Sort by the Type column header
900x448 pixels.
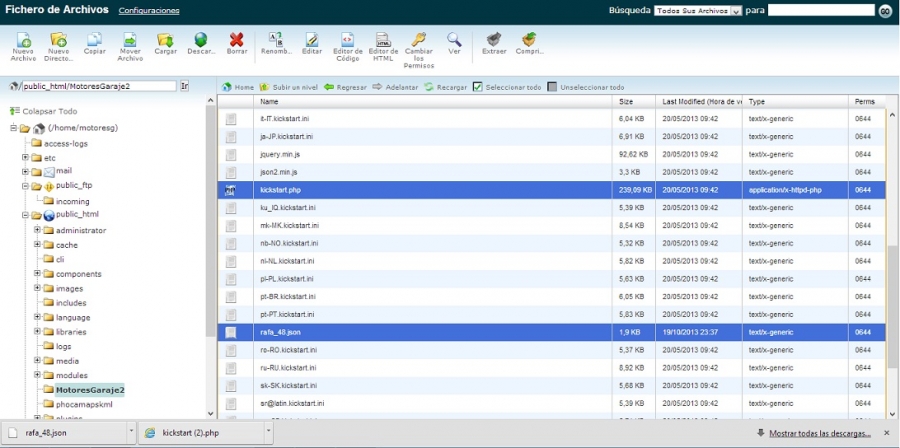pos(795,102)
